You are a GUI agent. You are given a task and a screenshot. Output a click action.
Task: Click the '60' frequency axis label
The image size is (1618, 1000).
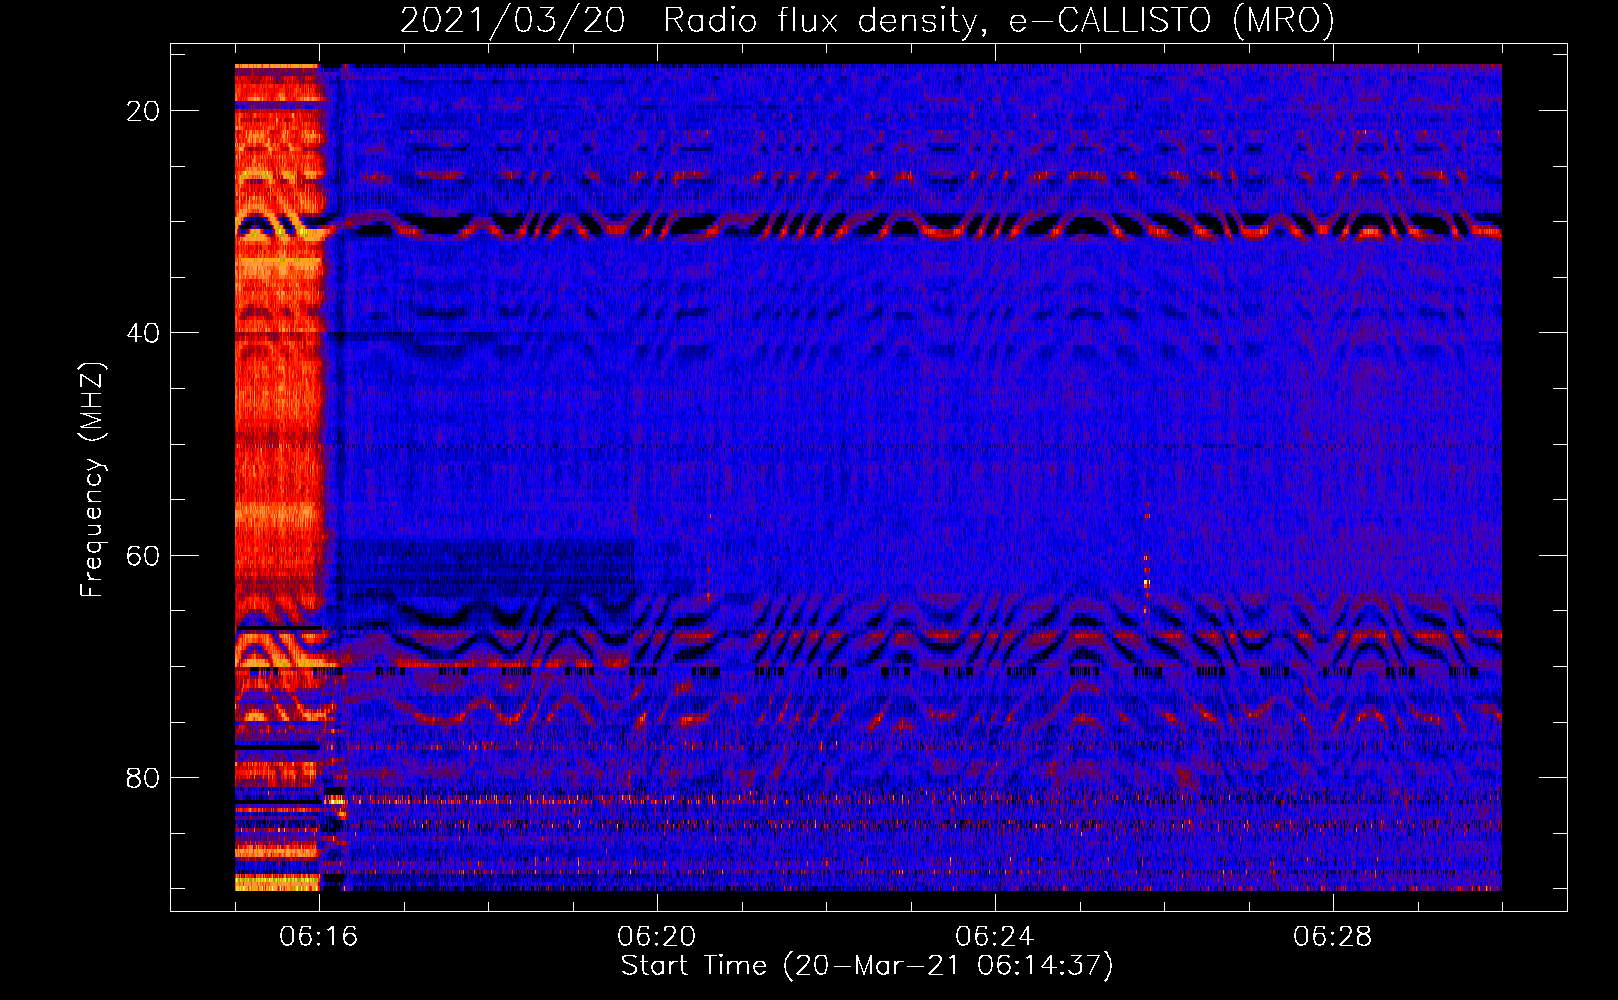pyautogui.click(x=144, y=555)
